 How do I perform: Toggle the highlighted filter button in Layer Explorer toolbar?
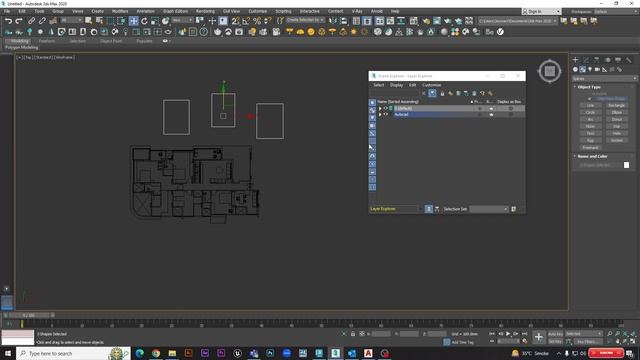click(432, 93)
